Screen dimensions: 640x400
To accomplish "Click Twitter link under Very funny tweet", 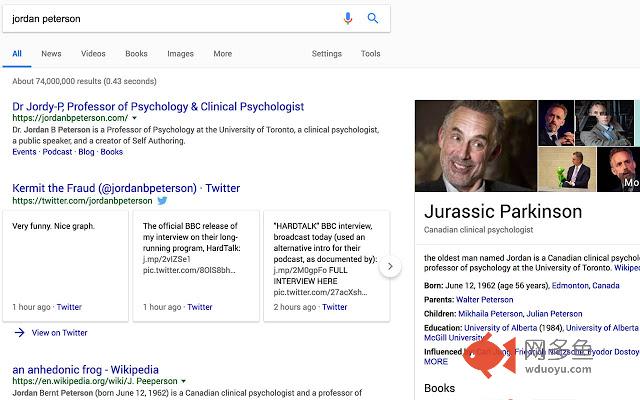I will 69,307.
